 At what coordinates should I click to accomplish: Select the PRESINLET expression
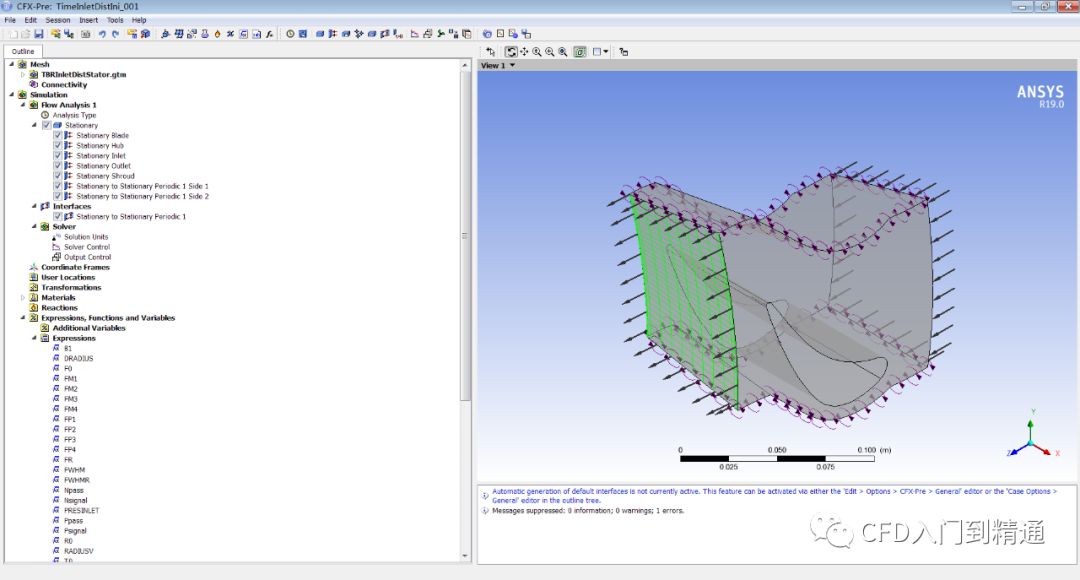click(x=81, y=510)
